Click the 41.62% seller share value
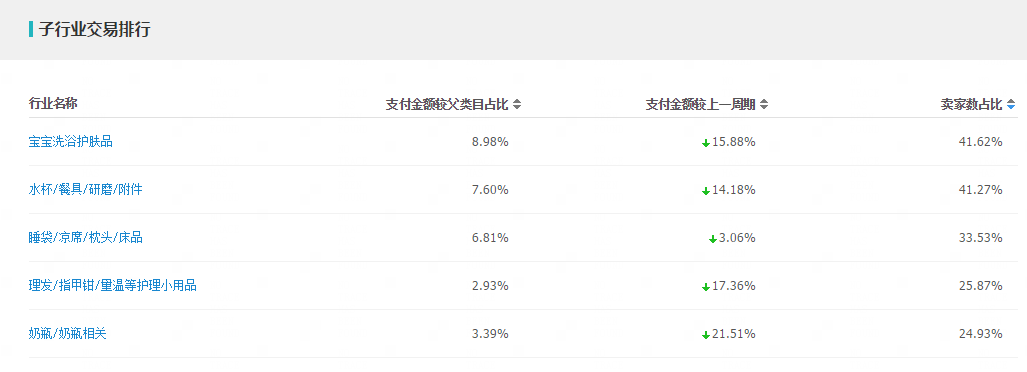Viewport: 1027px width, 372px height. point(980,141)
